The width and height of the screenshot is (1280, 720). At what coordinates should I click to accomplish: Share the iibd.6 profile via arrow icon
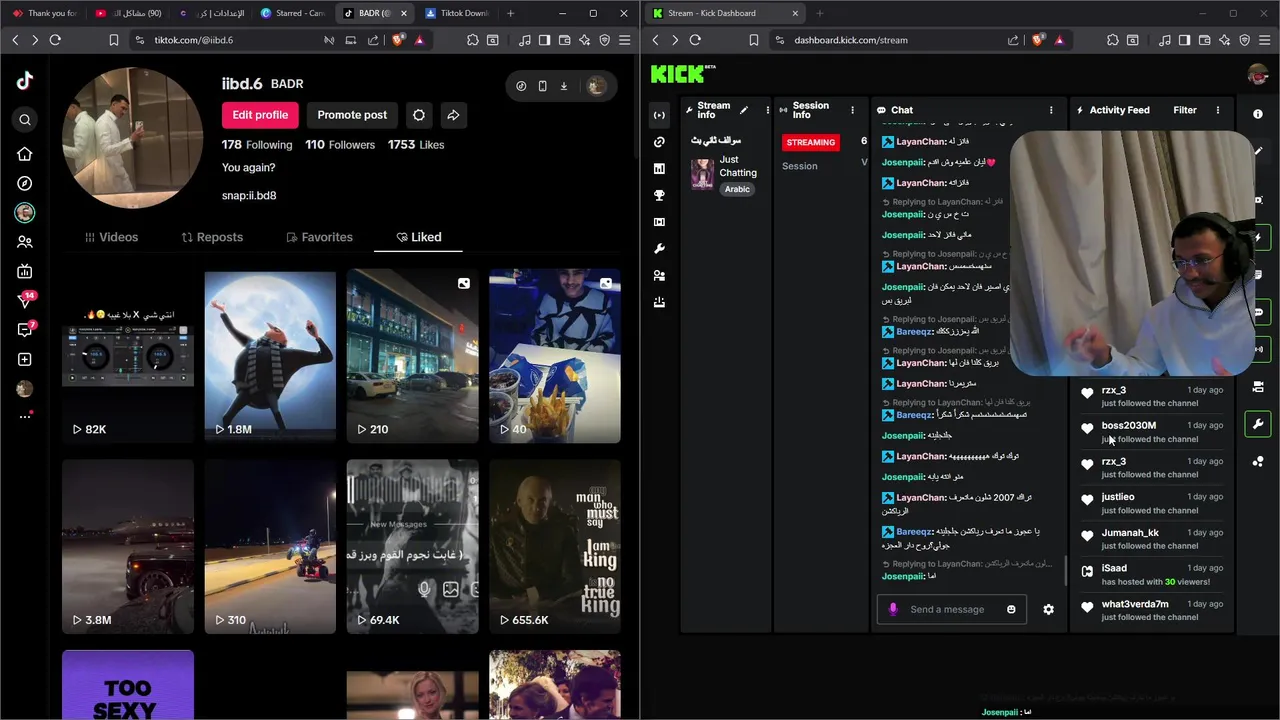click(453, 115)
